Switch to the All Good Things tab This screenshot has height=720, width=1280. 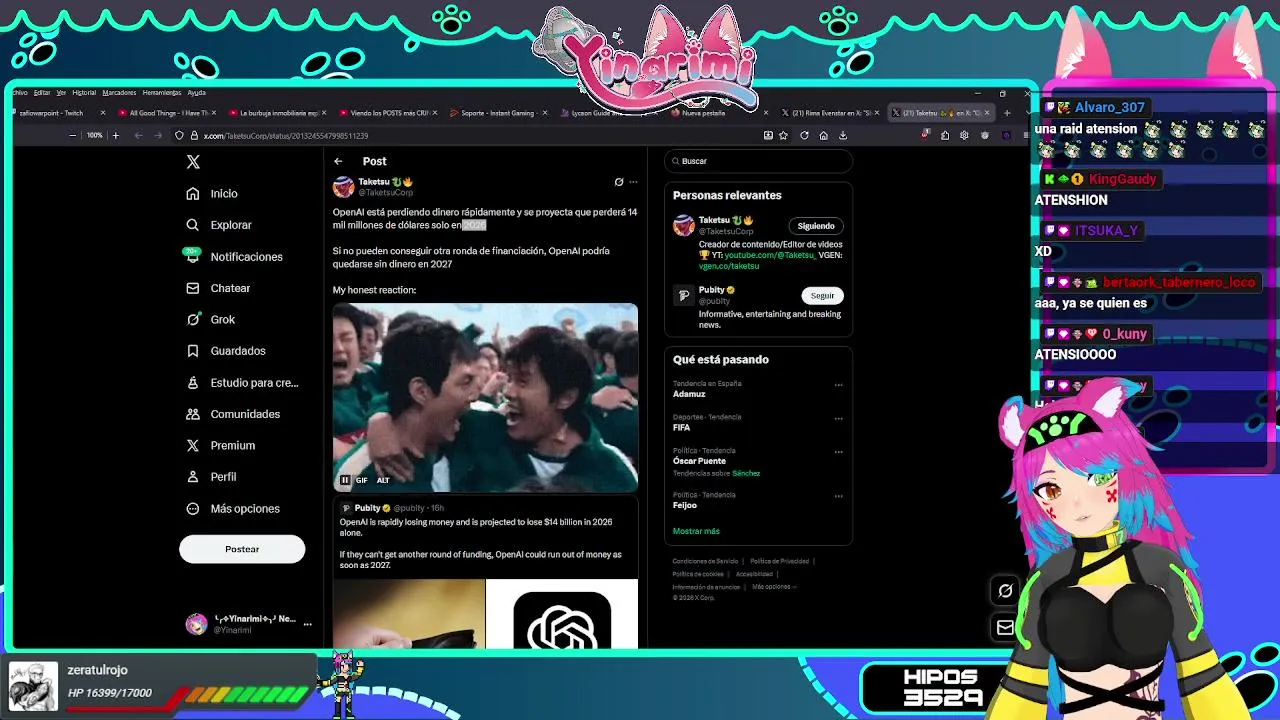pos(166,113)
